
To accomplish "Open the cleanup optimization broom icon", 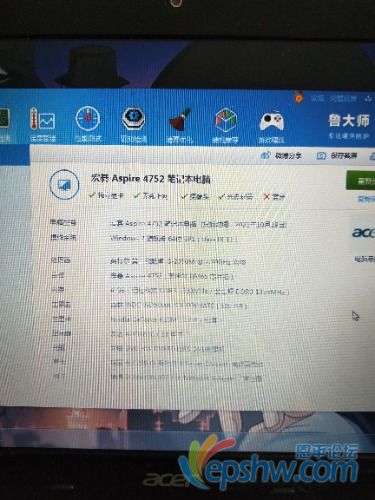I will 180,119.
